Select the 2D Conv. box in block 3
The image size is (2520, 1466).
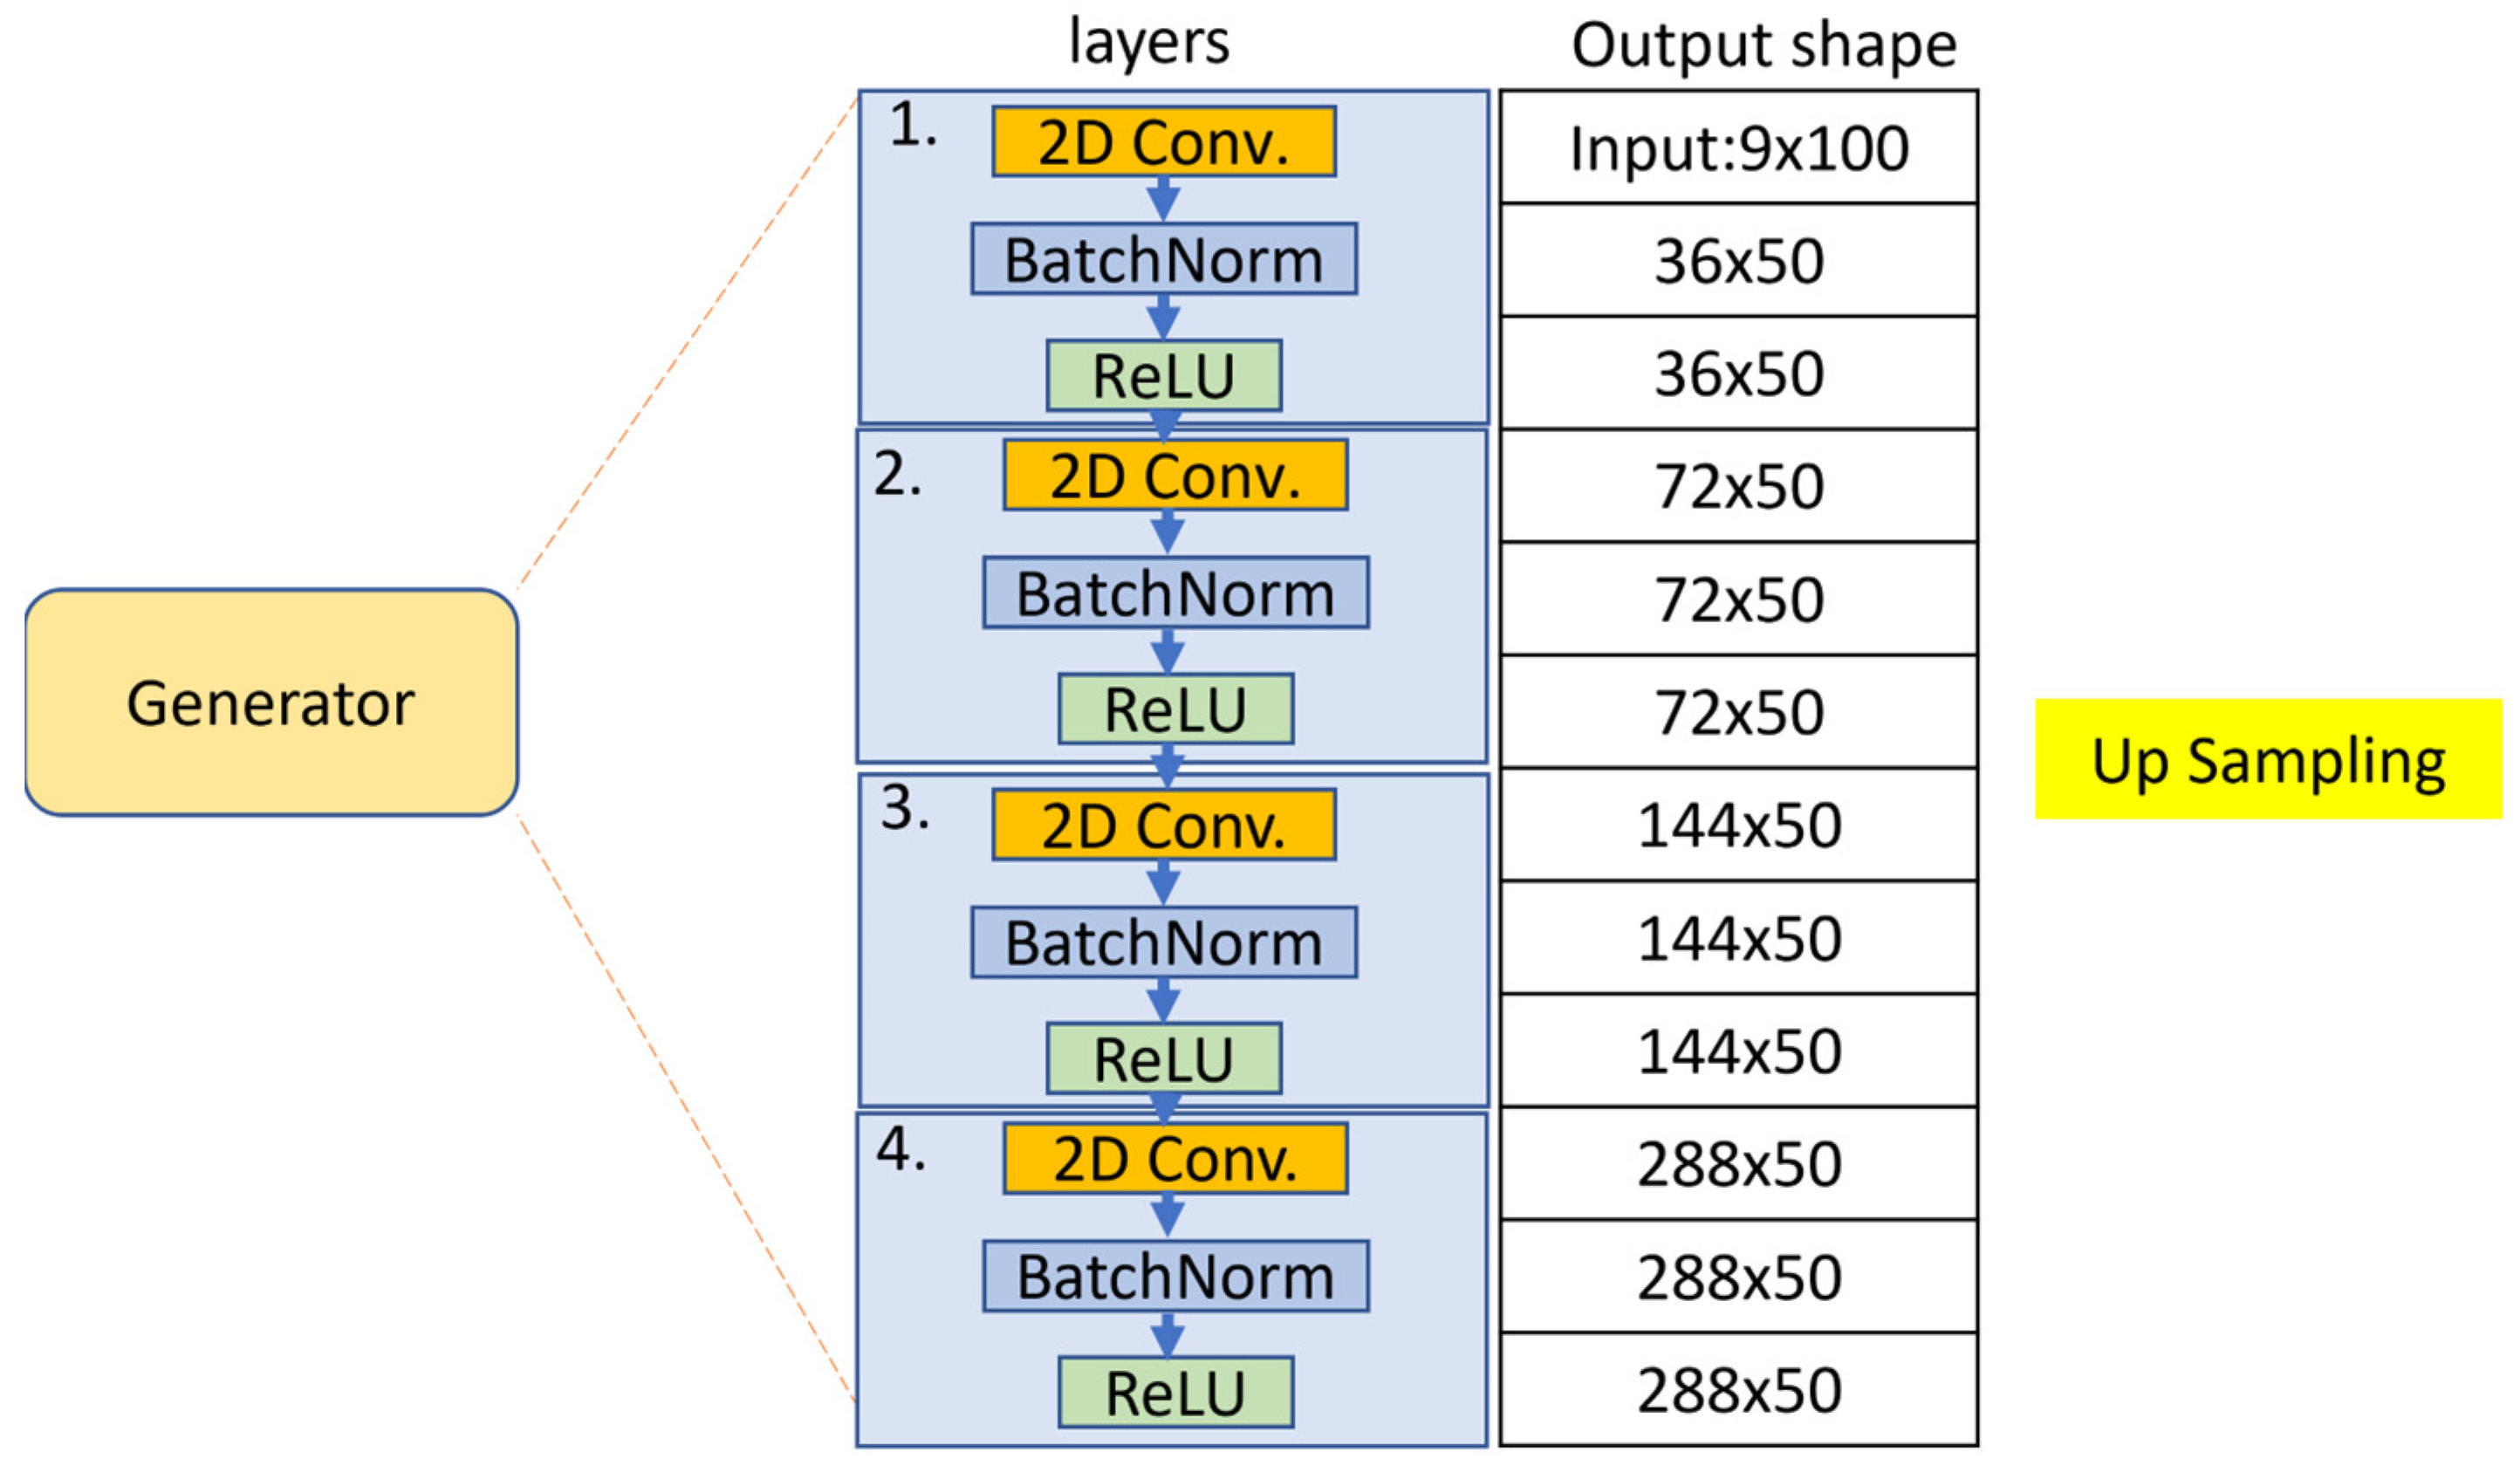1163,825
